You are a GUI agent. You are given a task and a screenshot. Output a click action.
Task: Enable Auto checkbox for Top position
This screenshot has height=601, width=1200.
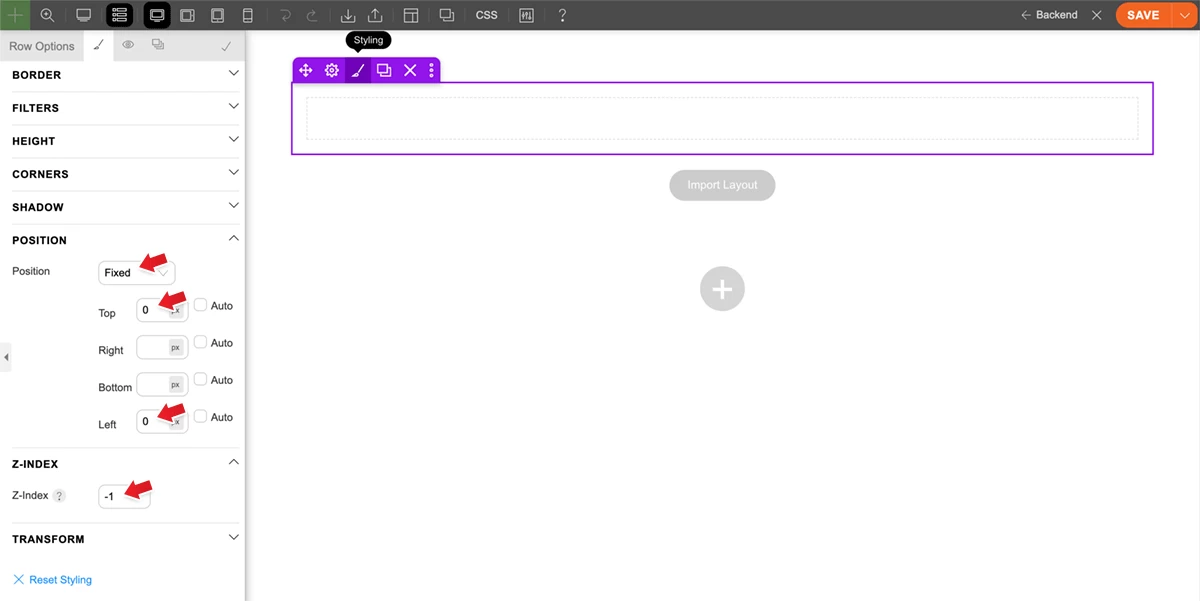(x=201, y=305)
